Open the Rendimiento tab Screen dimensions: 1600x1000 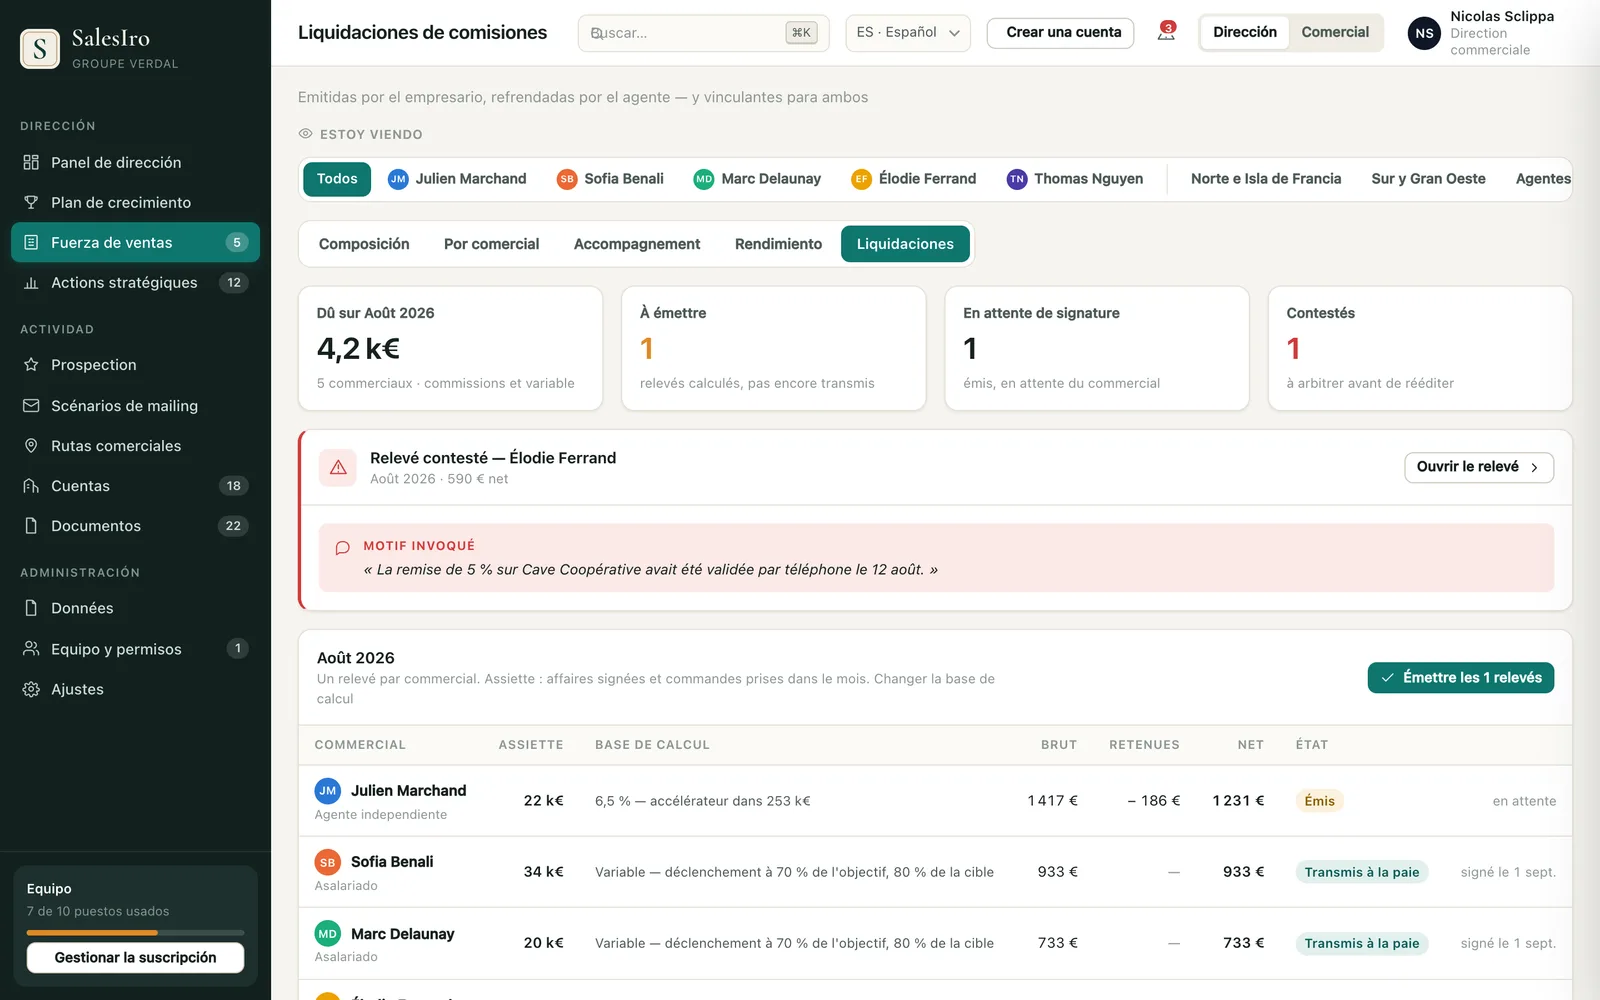coord(778,244)
